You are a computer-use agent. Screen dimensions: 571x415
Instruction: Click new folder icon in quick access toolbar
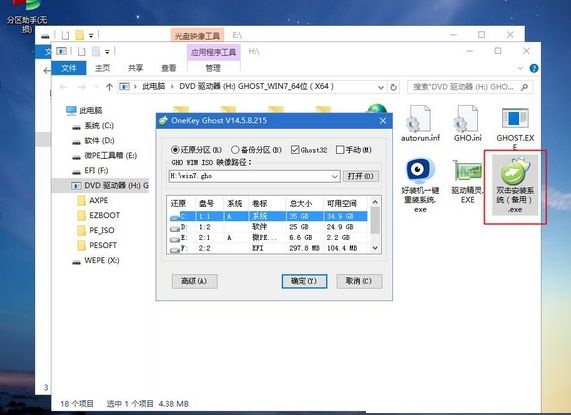(95, 51)
